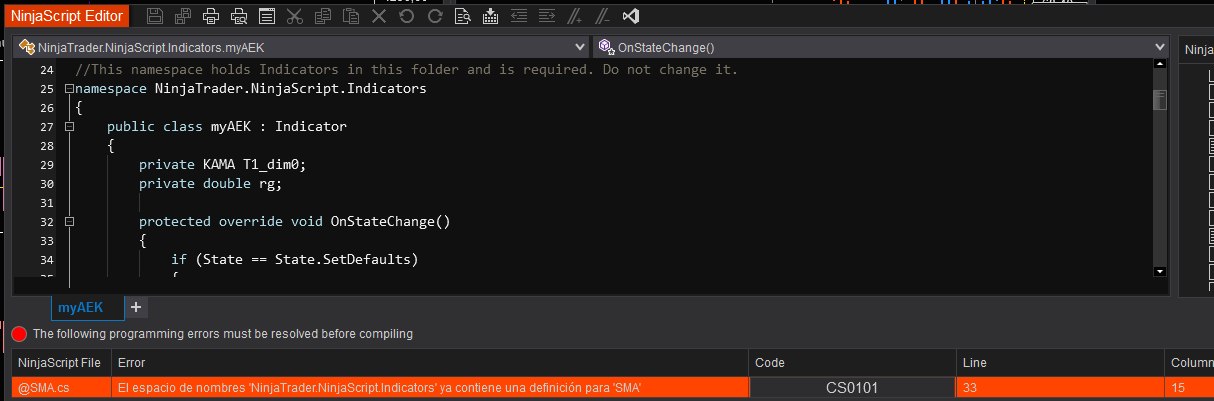Select the CS0101 error code cell
The image size is (1214, 401).
pyautogui.click(x=851, y=387)
